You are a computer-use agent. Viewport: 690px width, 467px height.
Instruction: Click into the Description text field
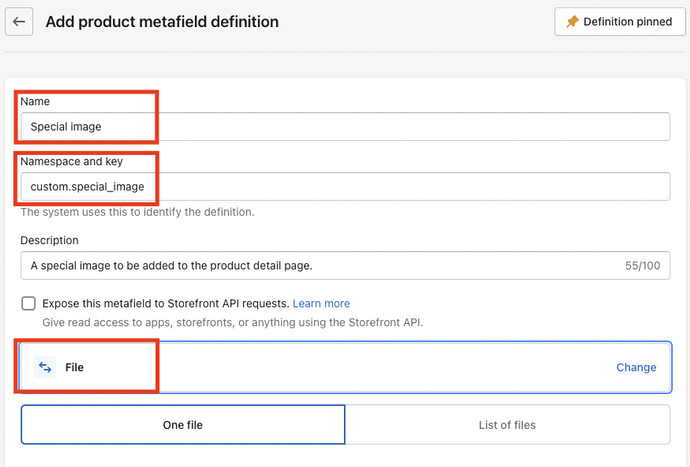tap(320, 265)
